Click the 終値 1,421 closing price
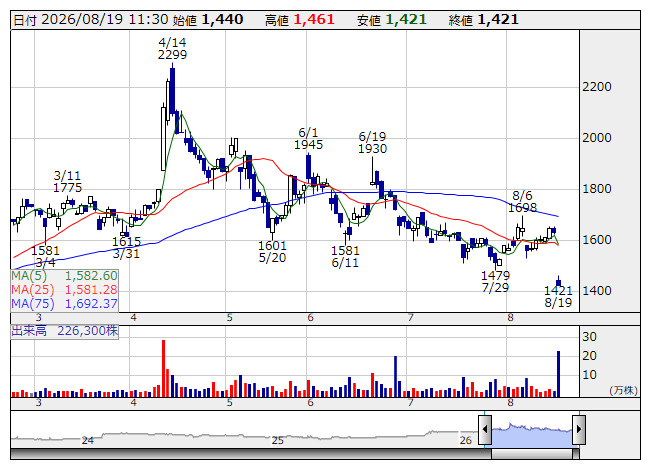The image size is (653, 470). pyautogui.click(x=484, y=20)
